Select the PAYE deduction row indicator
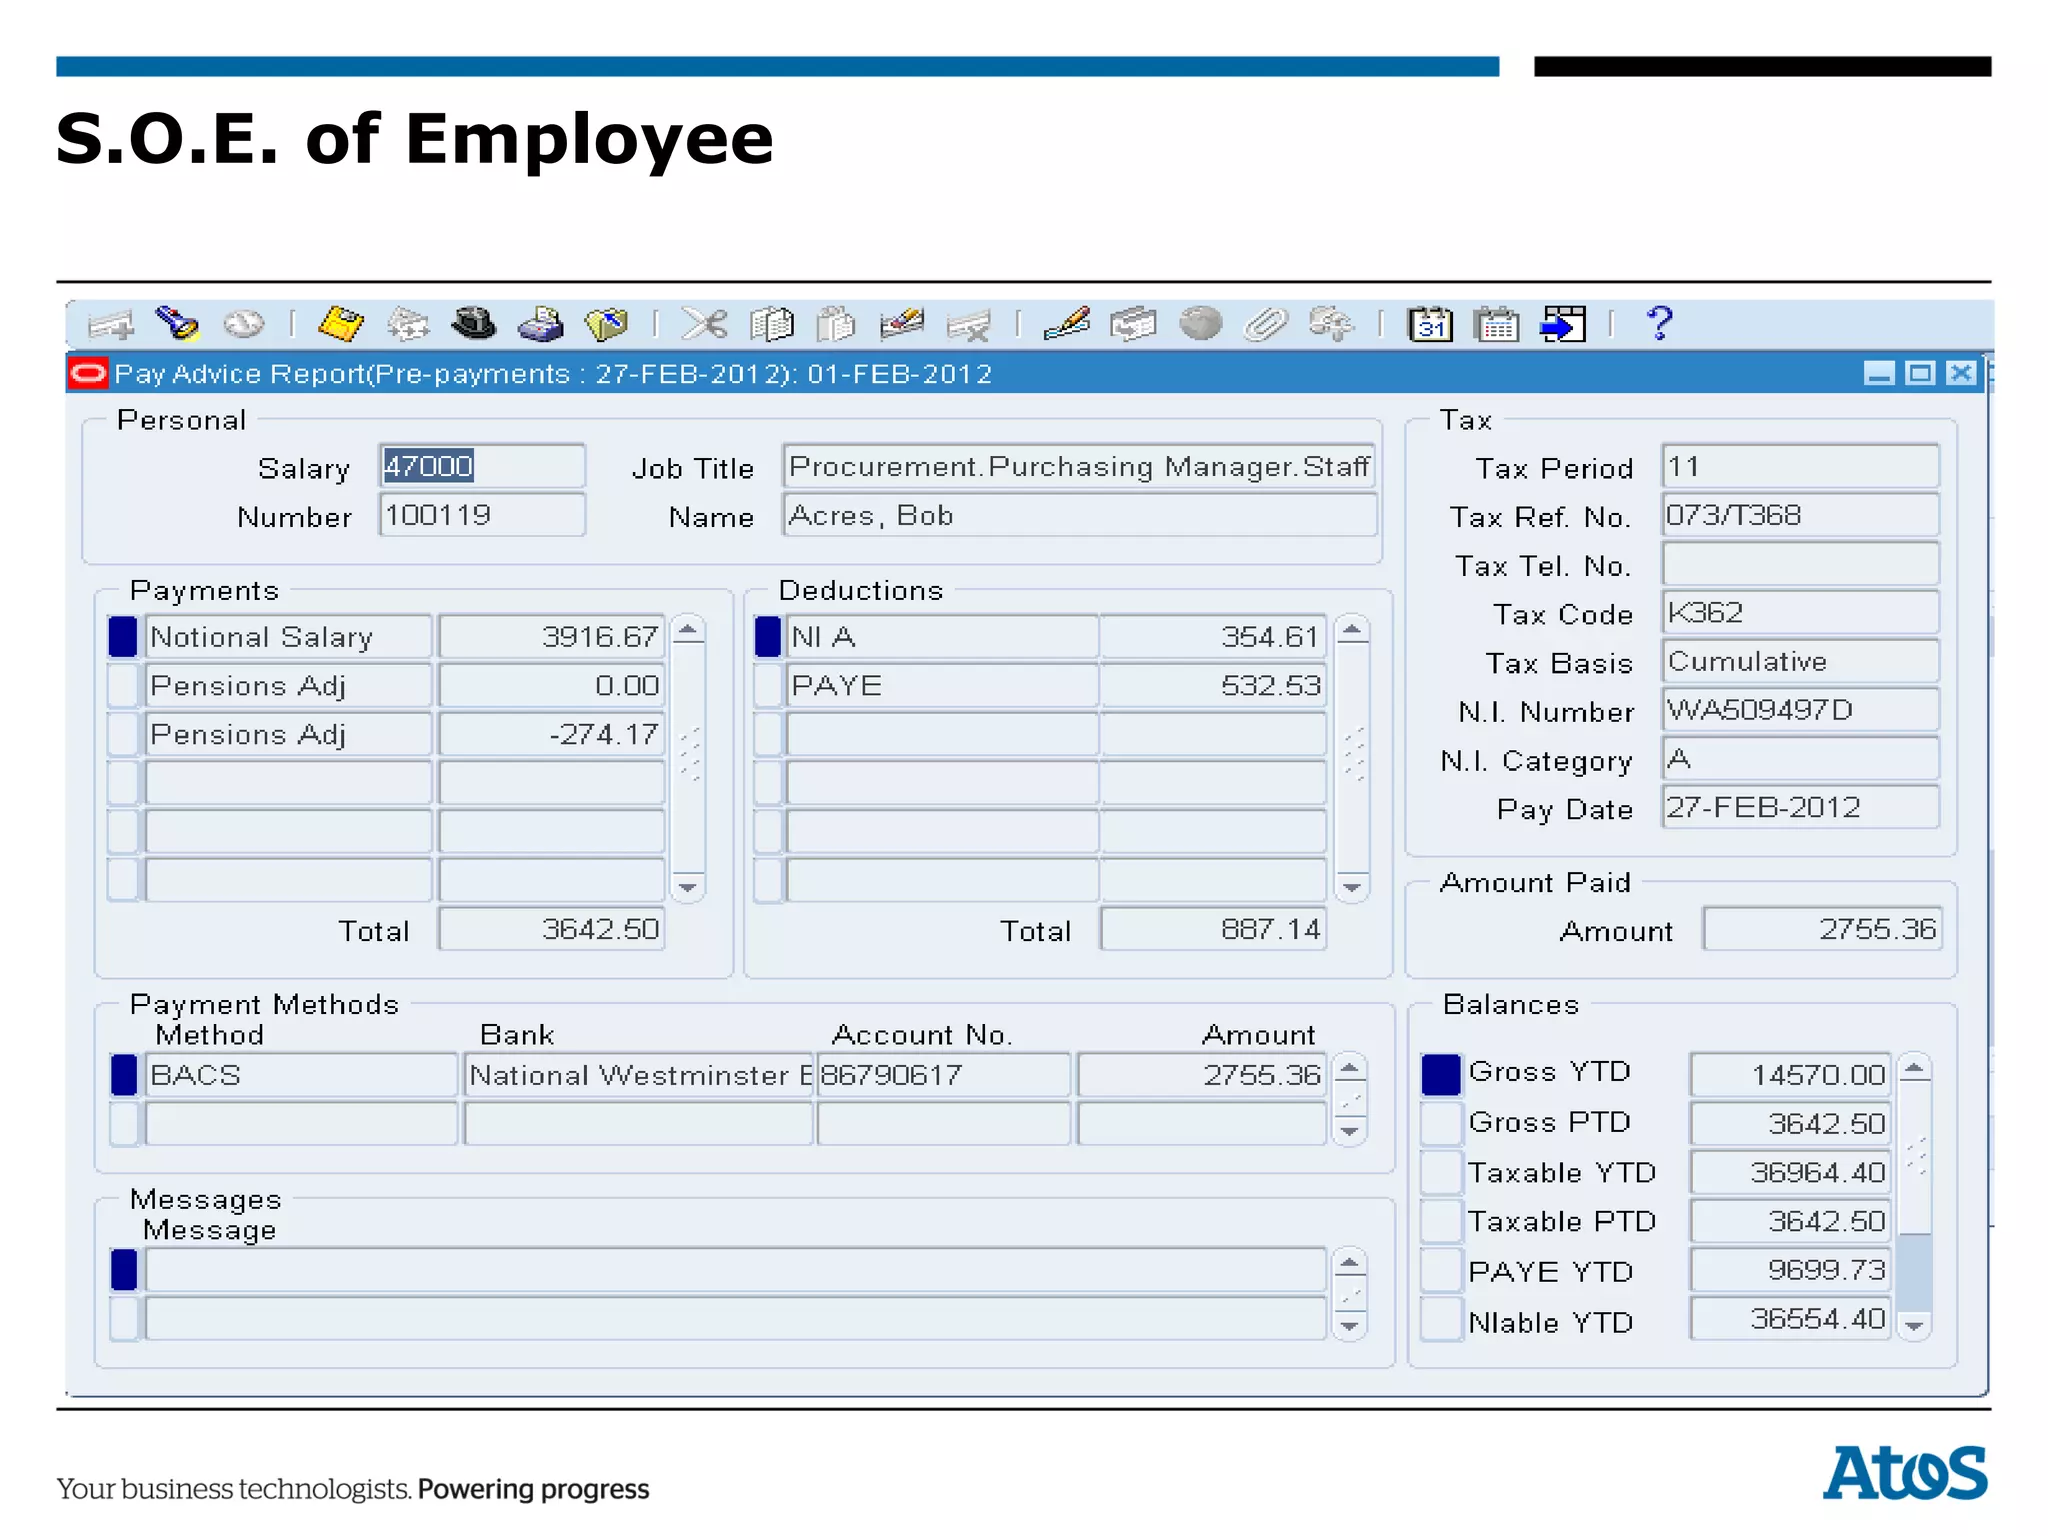 (x=768, y=686)
